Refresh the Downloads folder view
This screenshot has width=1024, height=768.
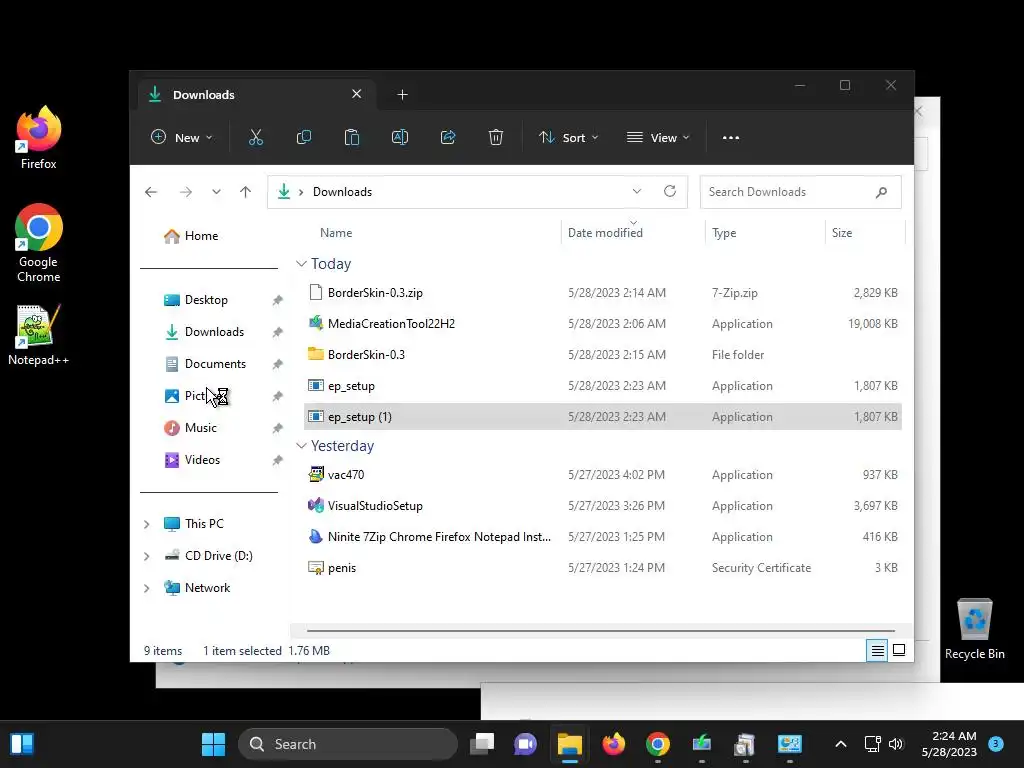point(669,191)
